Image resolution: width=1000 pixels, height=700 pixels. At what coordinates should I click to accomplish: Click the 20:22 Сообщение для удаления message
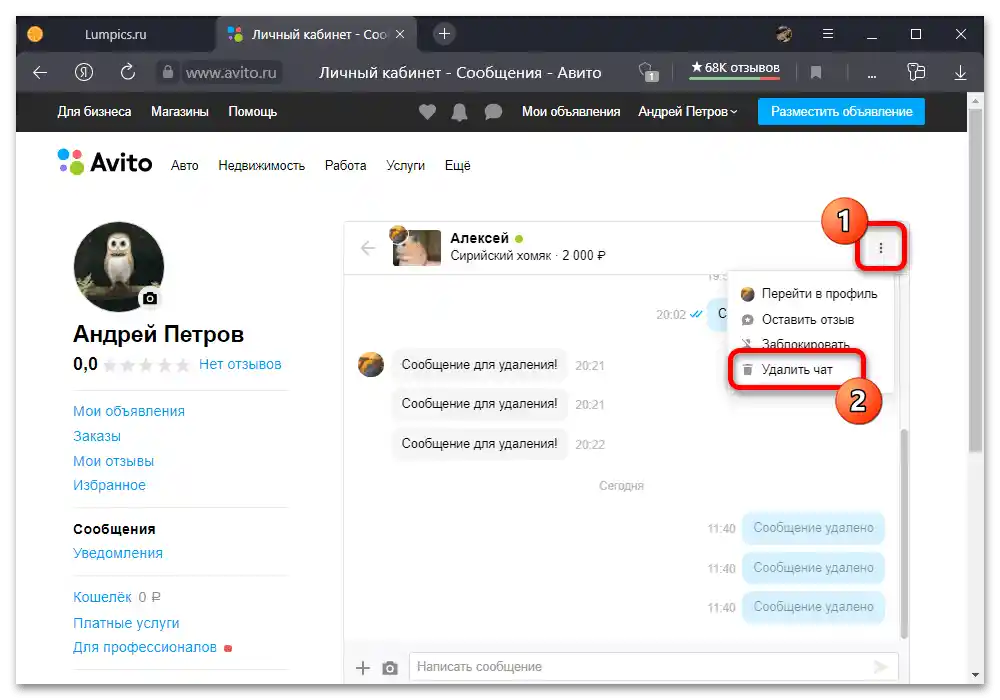479,444
